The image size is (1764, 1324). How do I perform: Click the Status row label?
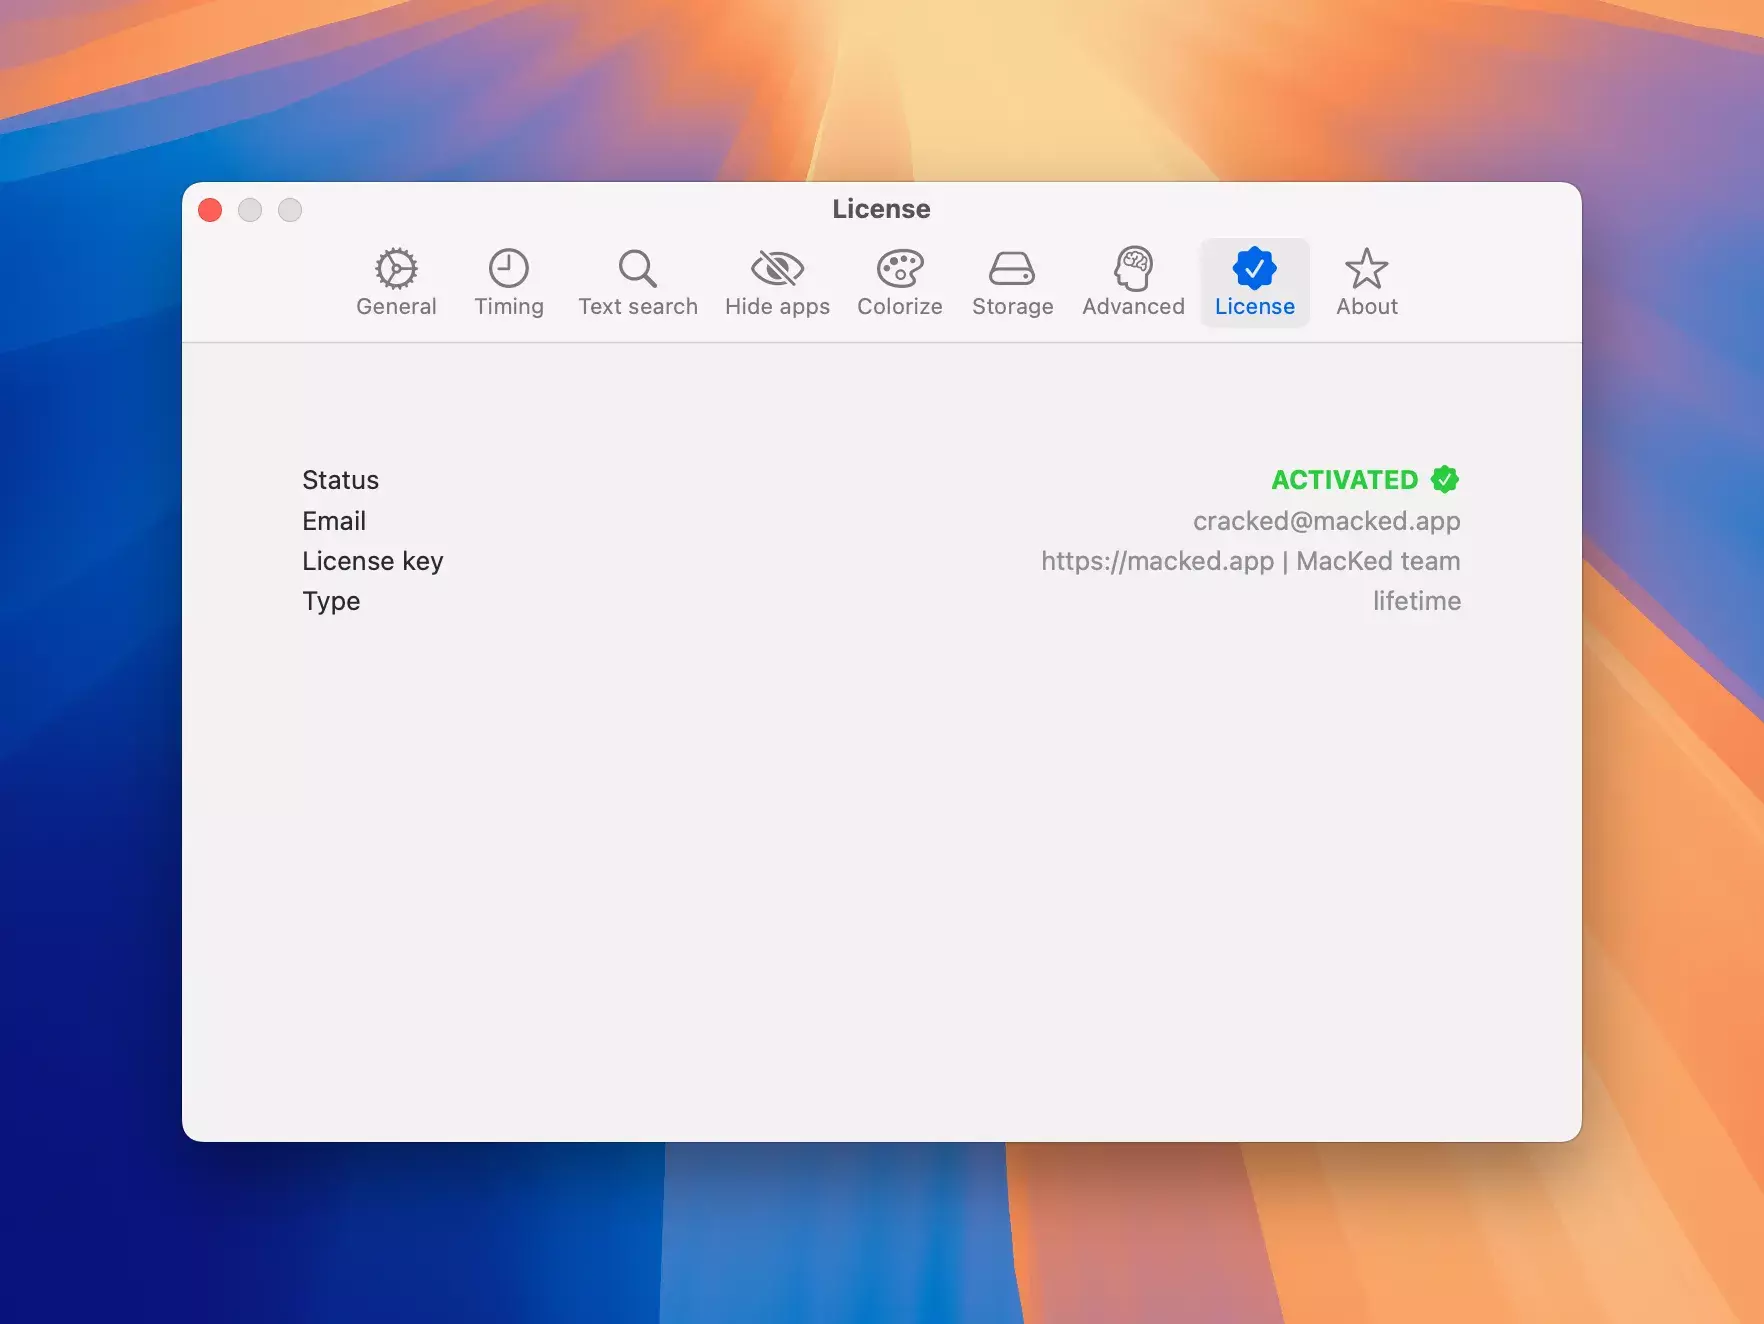(x=340, y=480)
